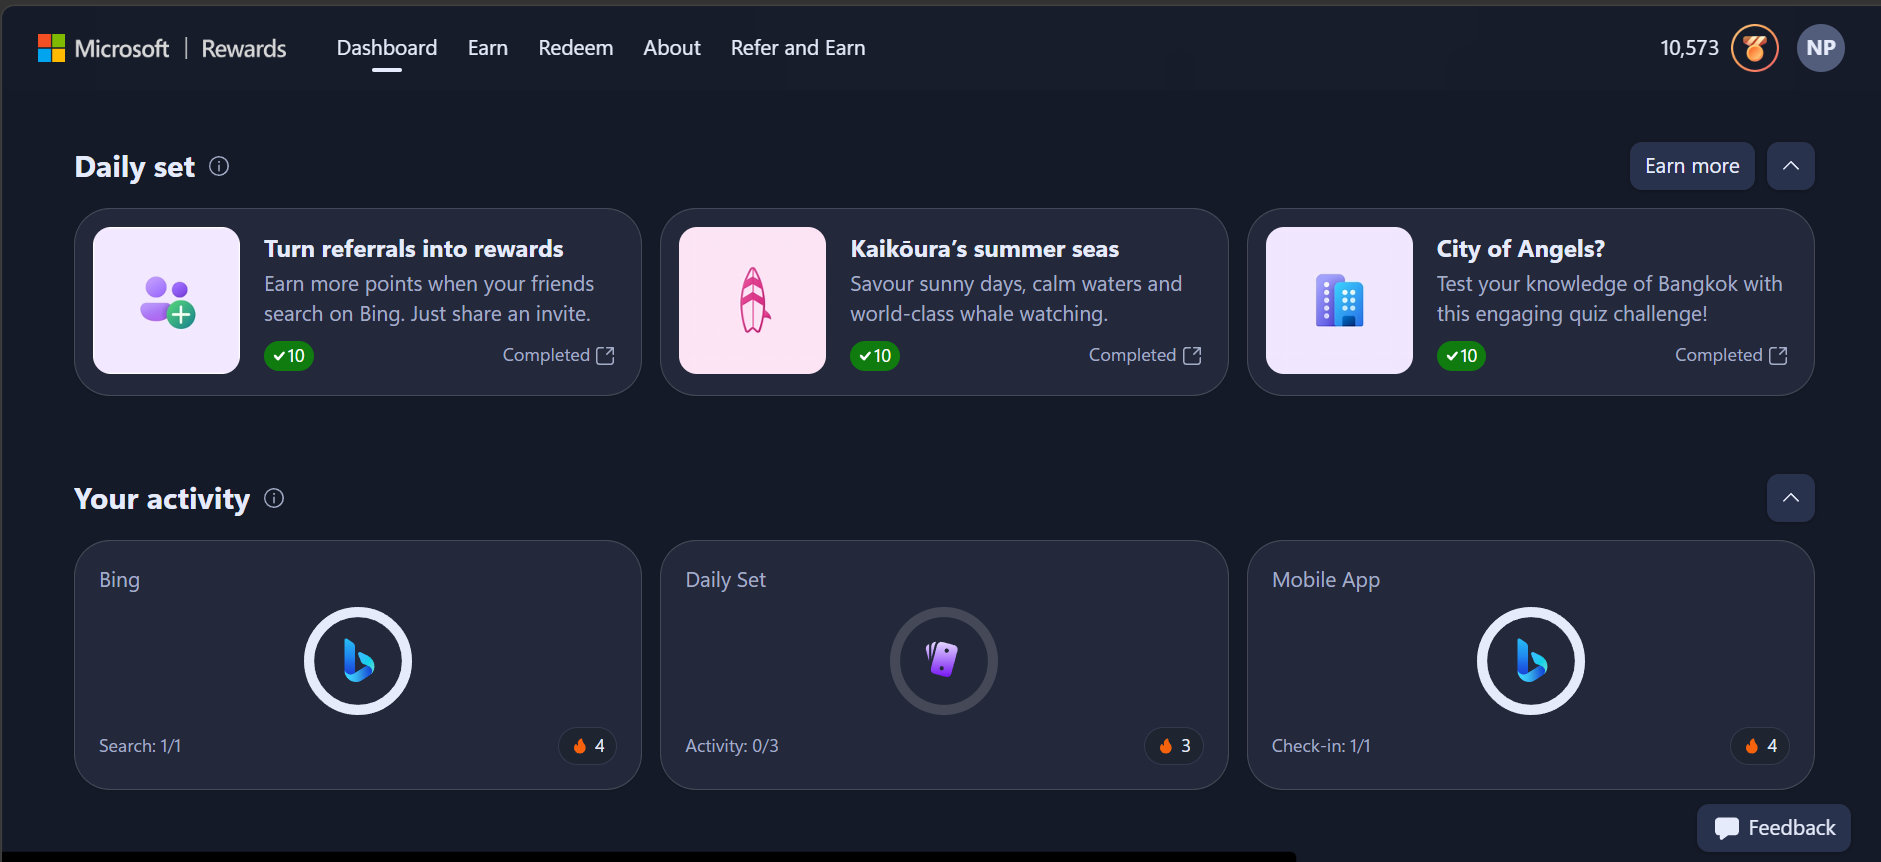Click the streak flame badge in Daily Set card
The width and height of the screenshot is (1881, 862).
(x=1174, y=746)
